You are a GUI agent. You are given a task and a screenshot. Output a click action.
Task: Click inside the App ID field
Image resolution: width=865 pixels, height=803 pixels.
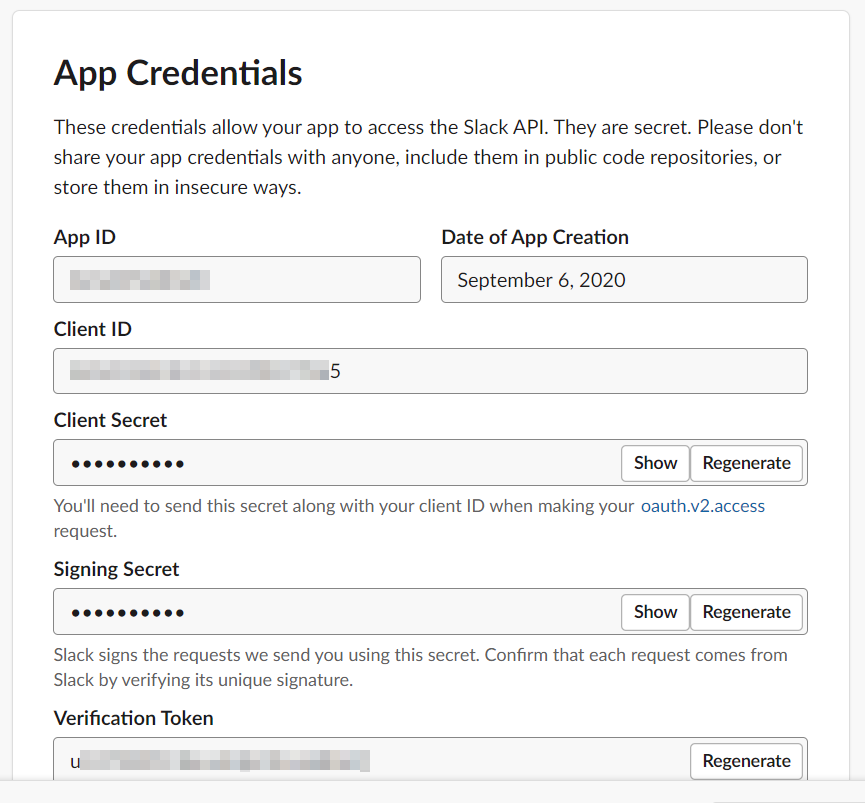237,280
